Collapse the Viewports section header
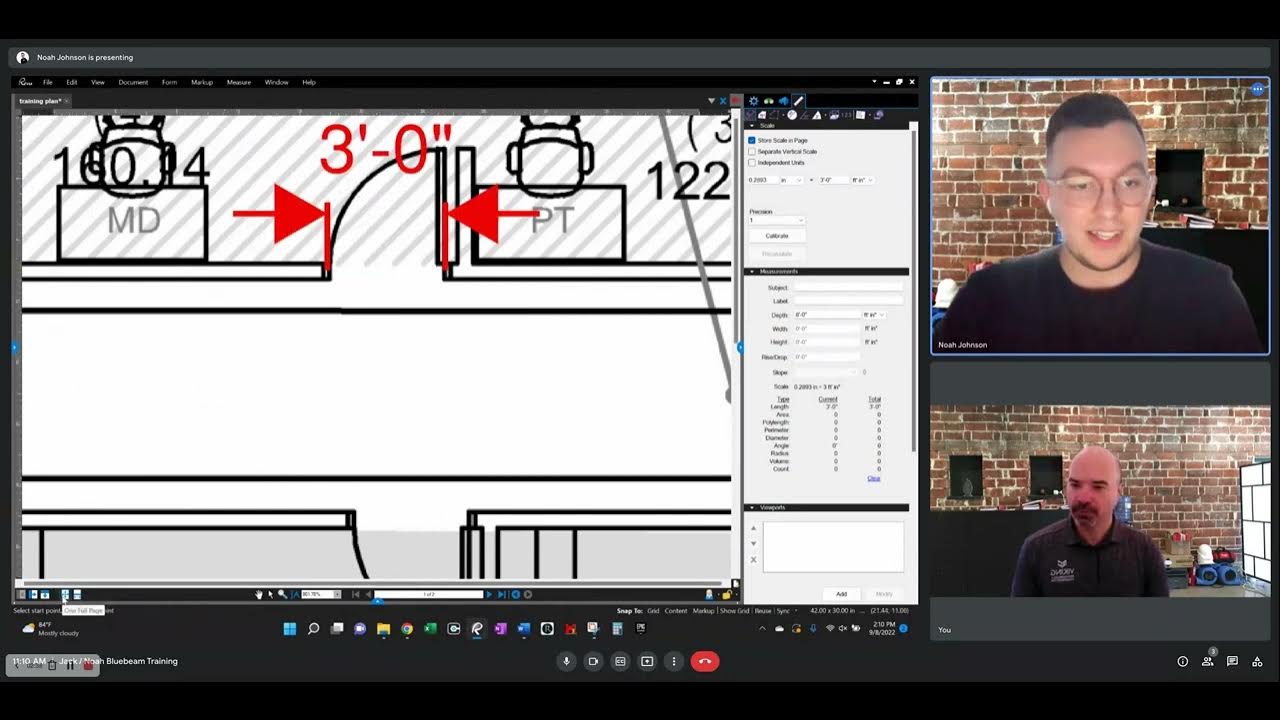The height and width of the screenshot is (720, 1280). tap(826, 507)
